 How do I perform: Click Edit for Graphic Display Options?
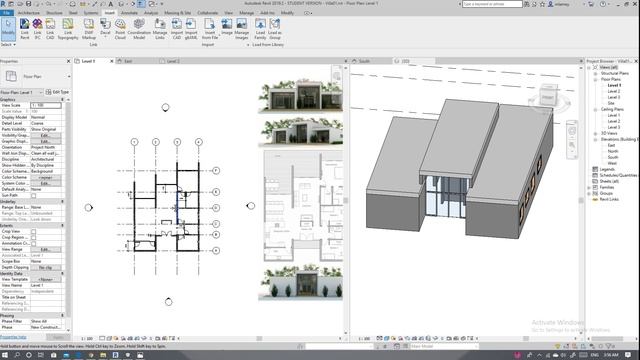45,141
